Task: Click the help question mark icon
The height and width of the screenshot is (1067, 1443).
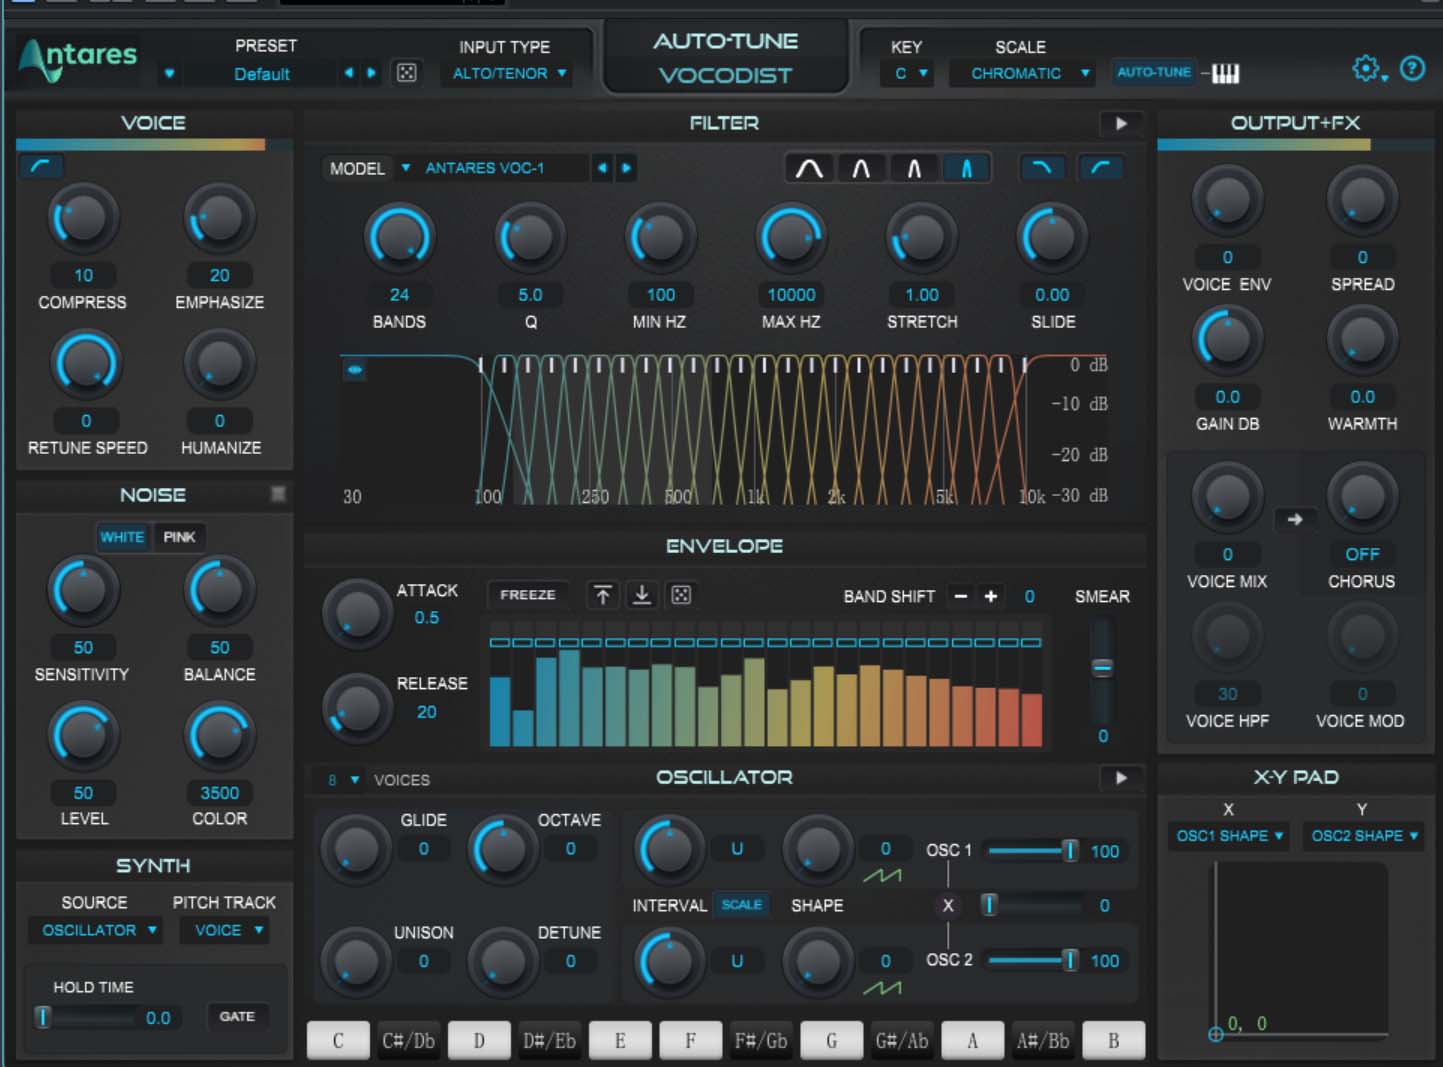Action: tap(1413, 70)
